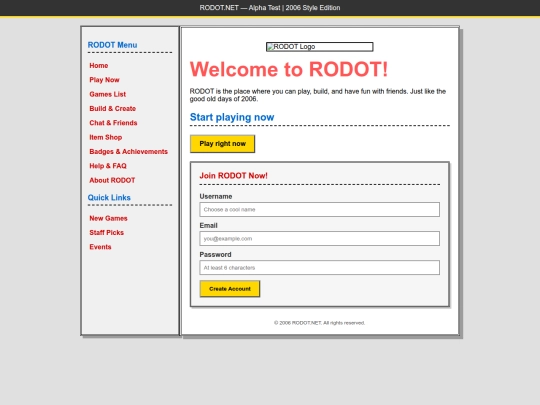Open the Home menu link

98,65
